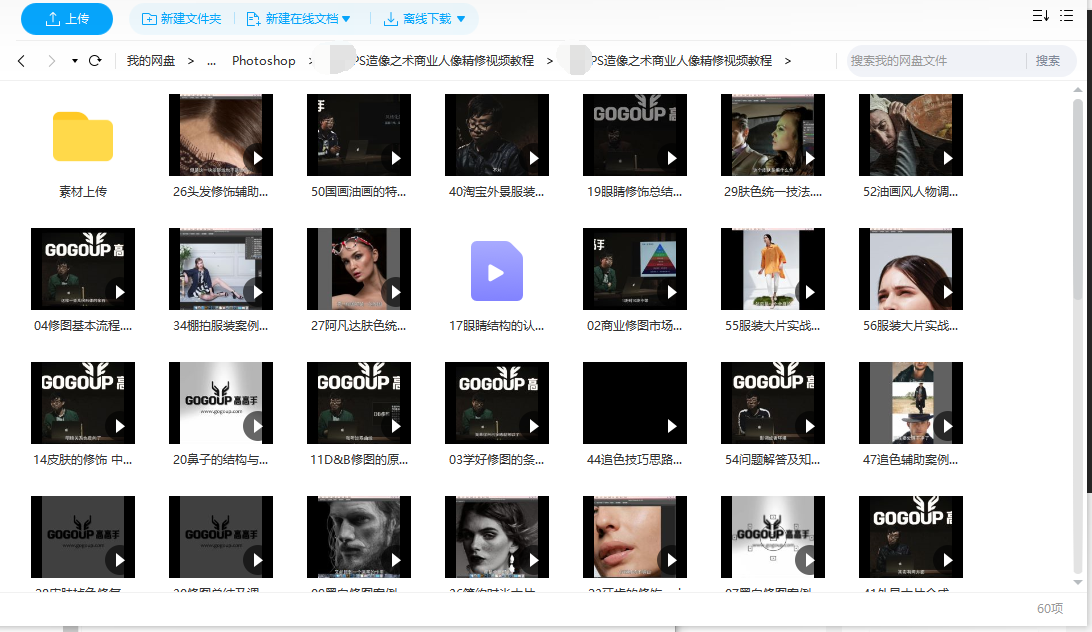
Task: Click the 上传 upload button
Action: coord(67,18)
